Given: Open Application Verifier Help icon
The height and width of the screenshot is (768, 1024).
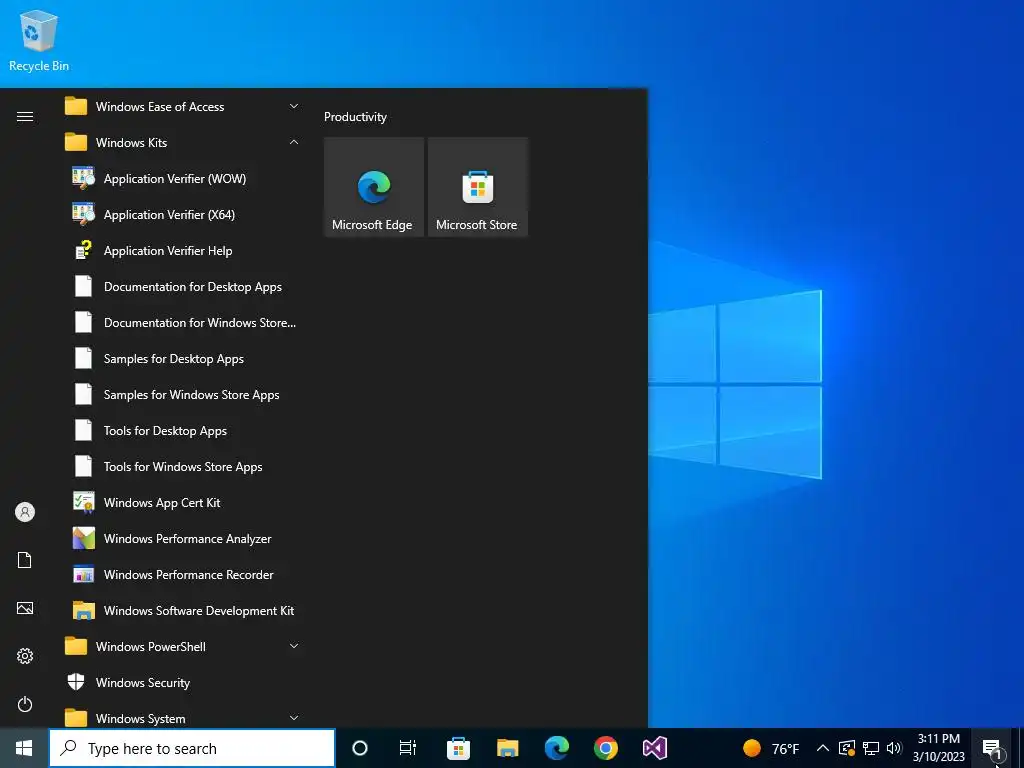Looking at the screenshot, I should (x=84, y=250).
